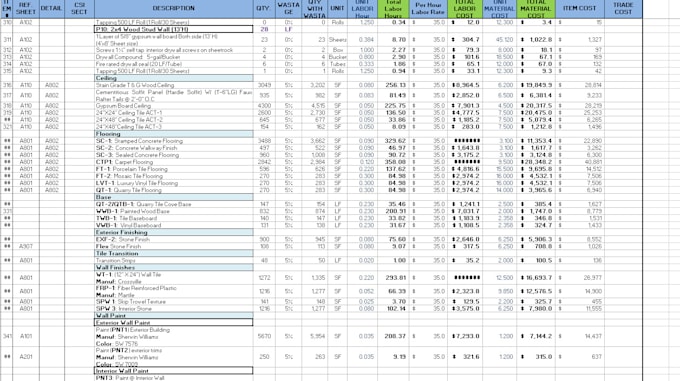Select the Fire rated drywall seal cell
Screen dimensions: 680x381
pos(173,64)
